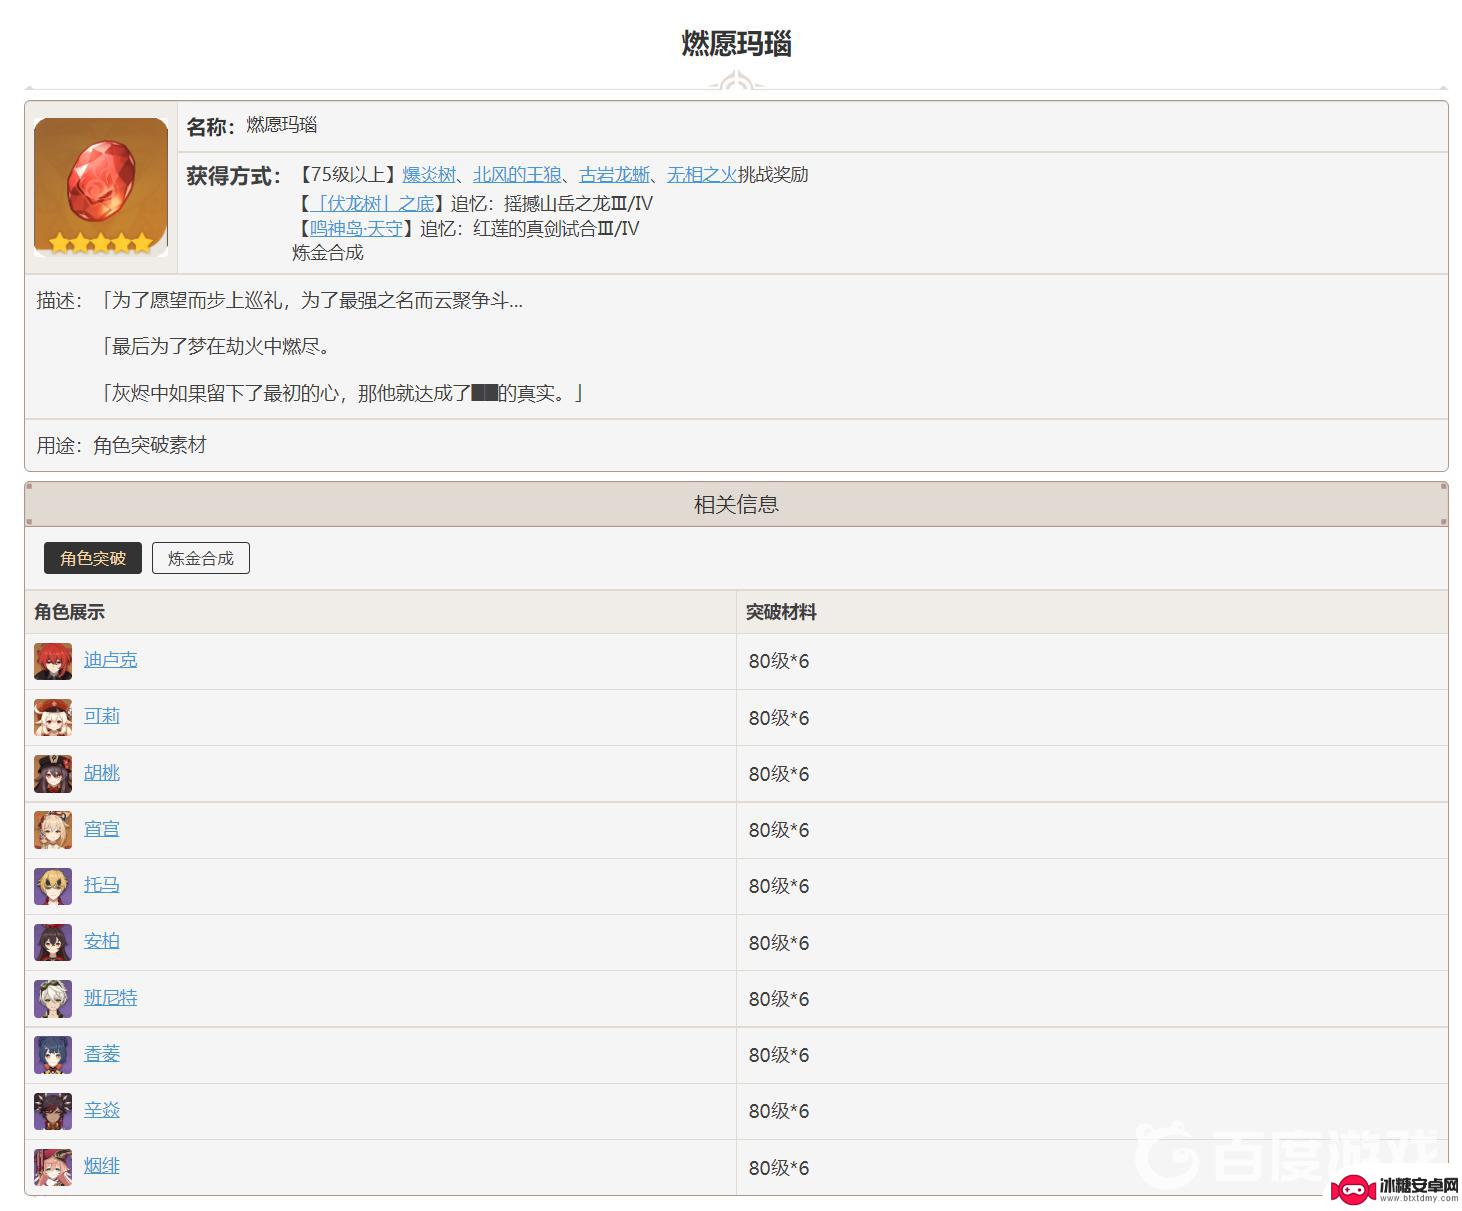Click the 燃愿玛瑙 page title
Viewport: 1462px width, 1211px height.
pos(737,44)
